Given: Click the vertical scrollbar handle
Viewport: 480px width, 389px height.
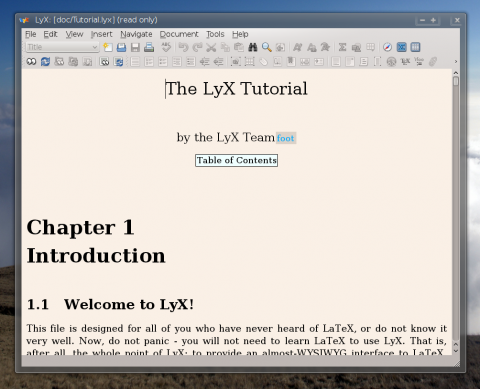Looking at the screenshot, I should click(x=456, y=81).
